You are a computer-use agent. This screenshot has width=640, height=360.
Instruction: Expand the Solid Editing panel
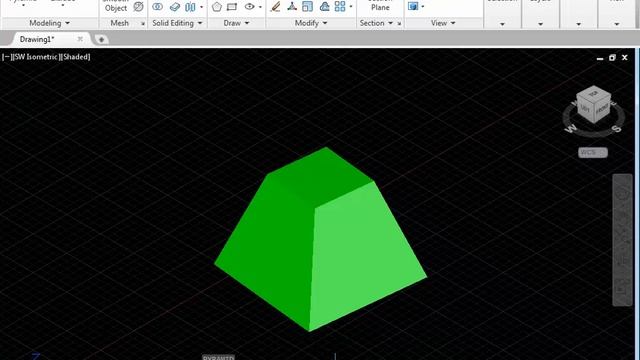pyautogui.click(x=177, y=23)
